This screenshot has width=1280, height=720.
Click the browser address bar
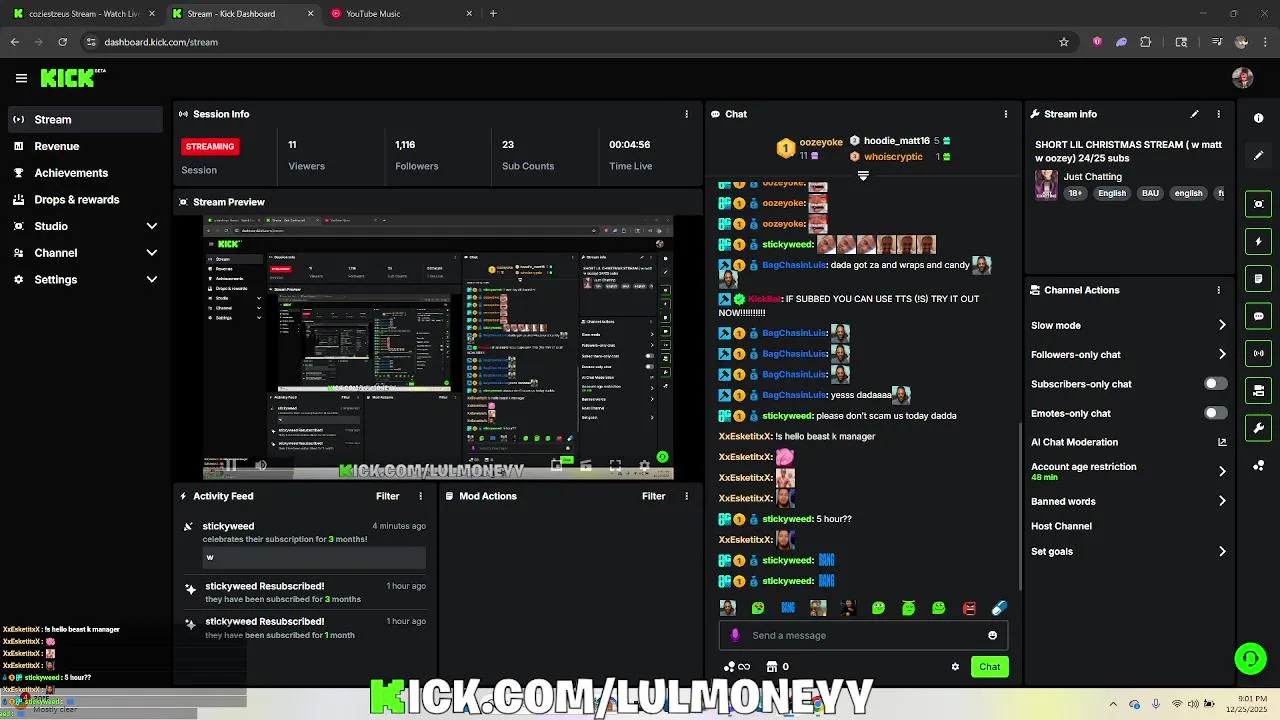click(568, 42)
